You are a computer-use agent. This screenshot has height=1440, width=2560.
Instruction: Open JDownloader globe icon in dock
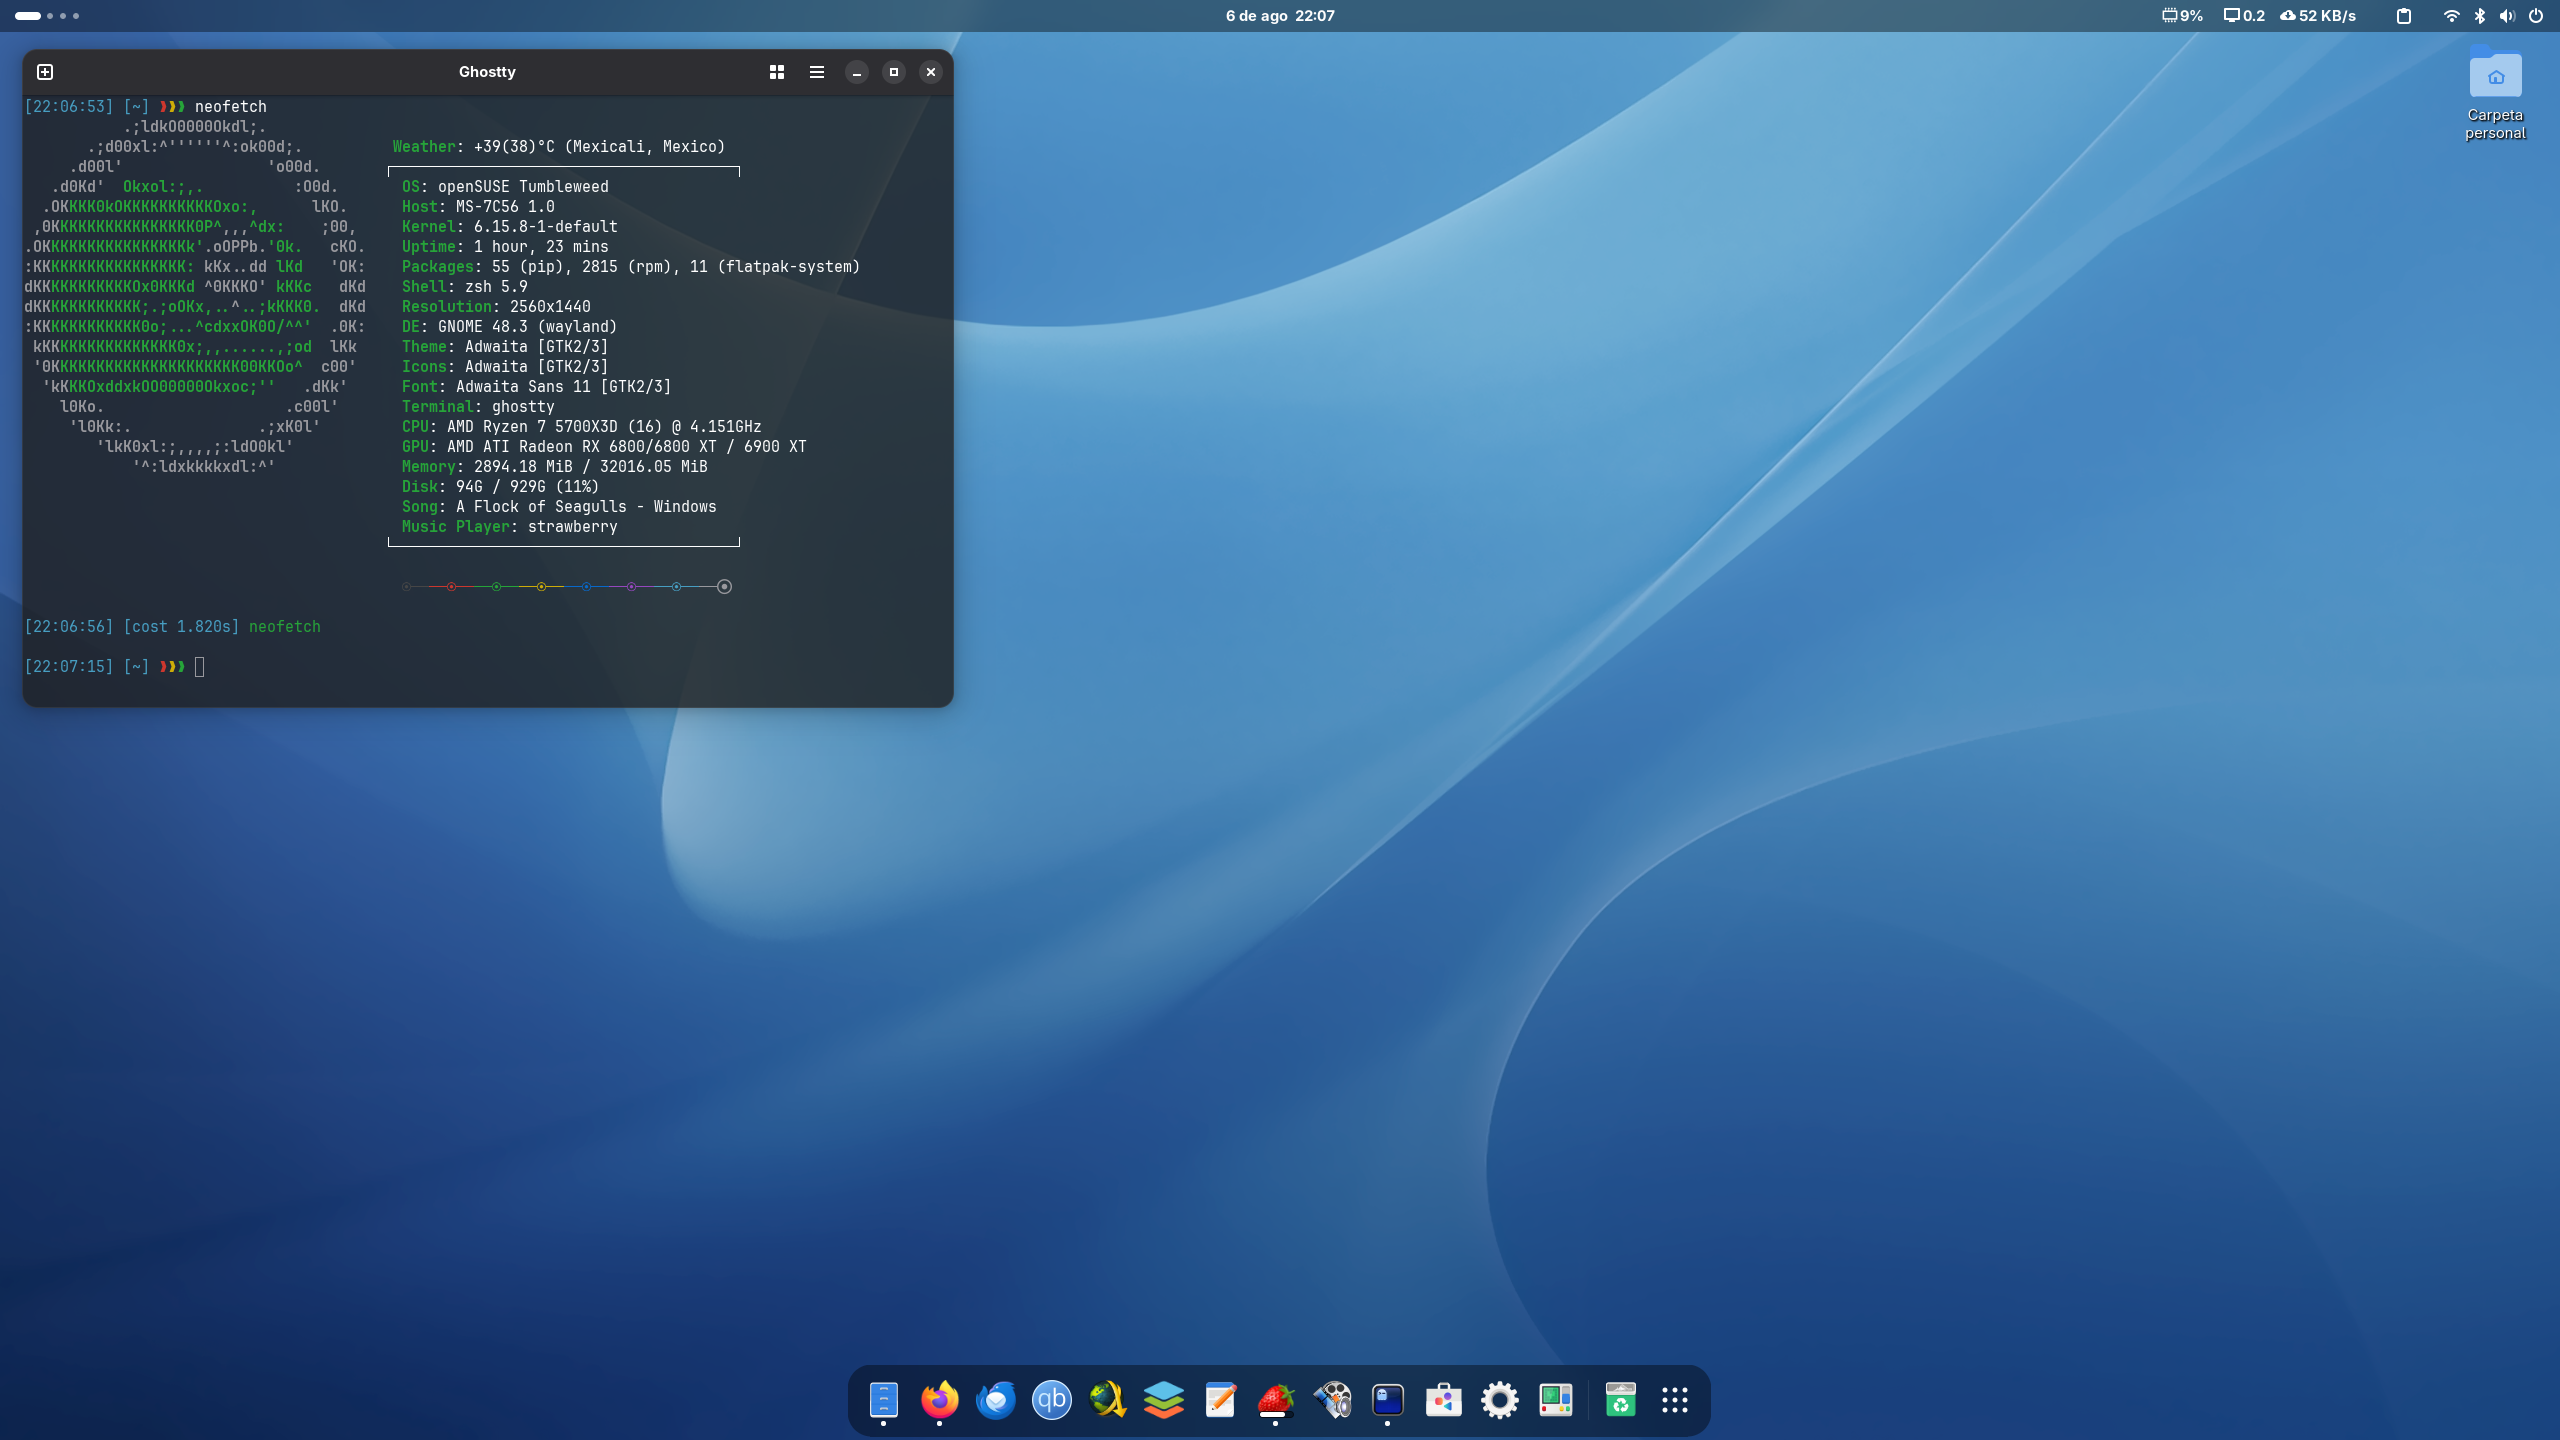(x=1108, y=1400)
